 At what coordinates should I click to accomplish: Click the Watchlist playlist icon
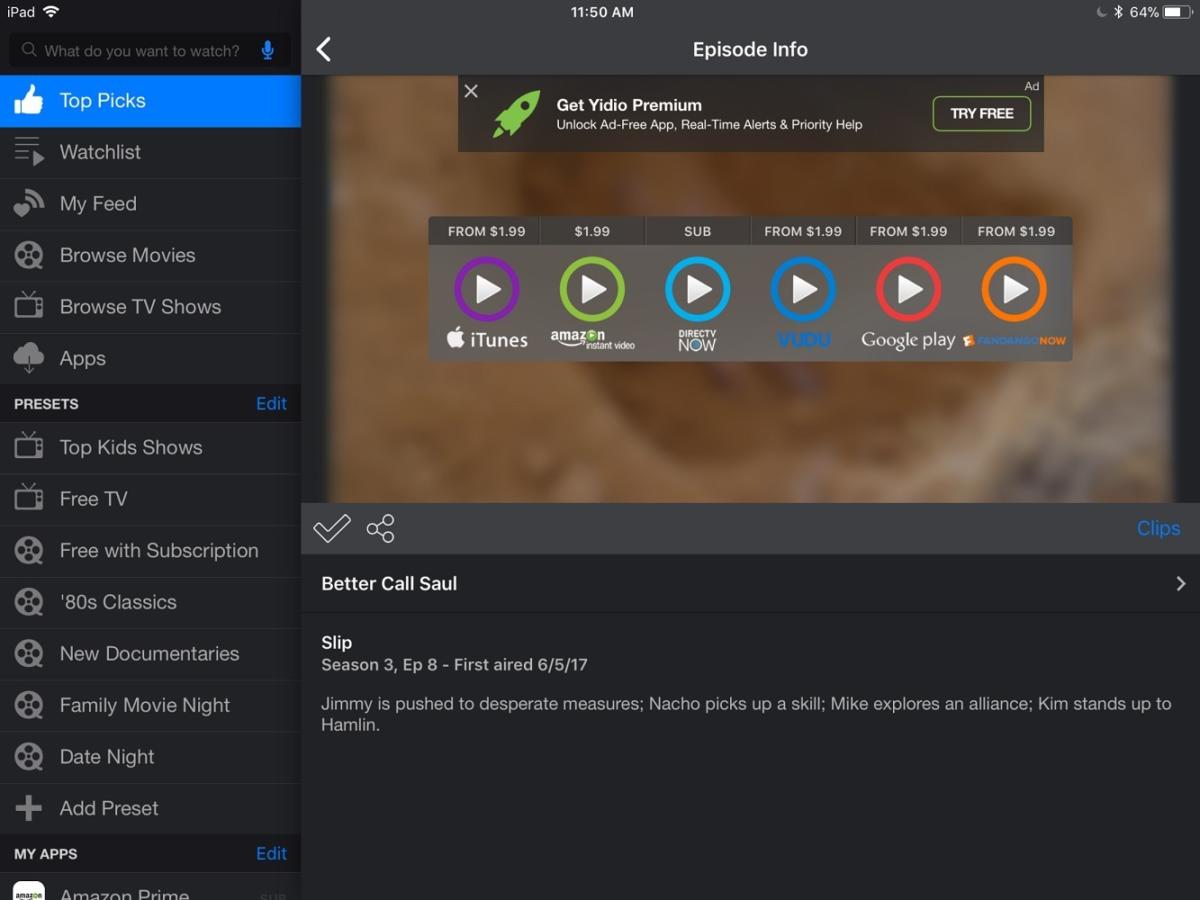pyautogui.click(x=29, y=152)
